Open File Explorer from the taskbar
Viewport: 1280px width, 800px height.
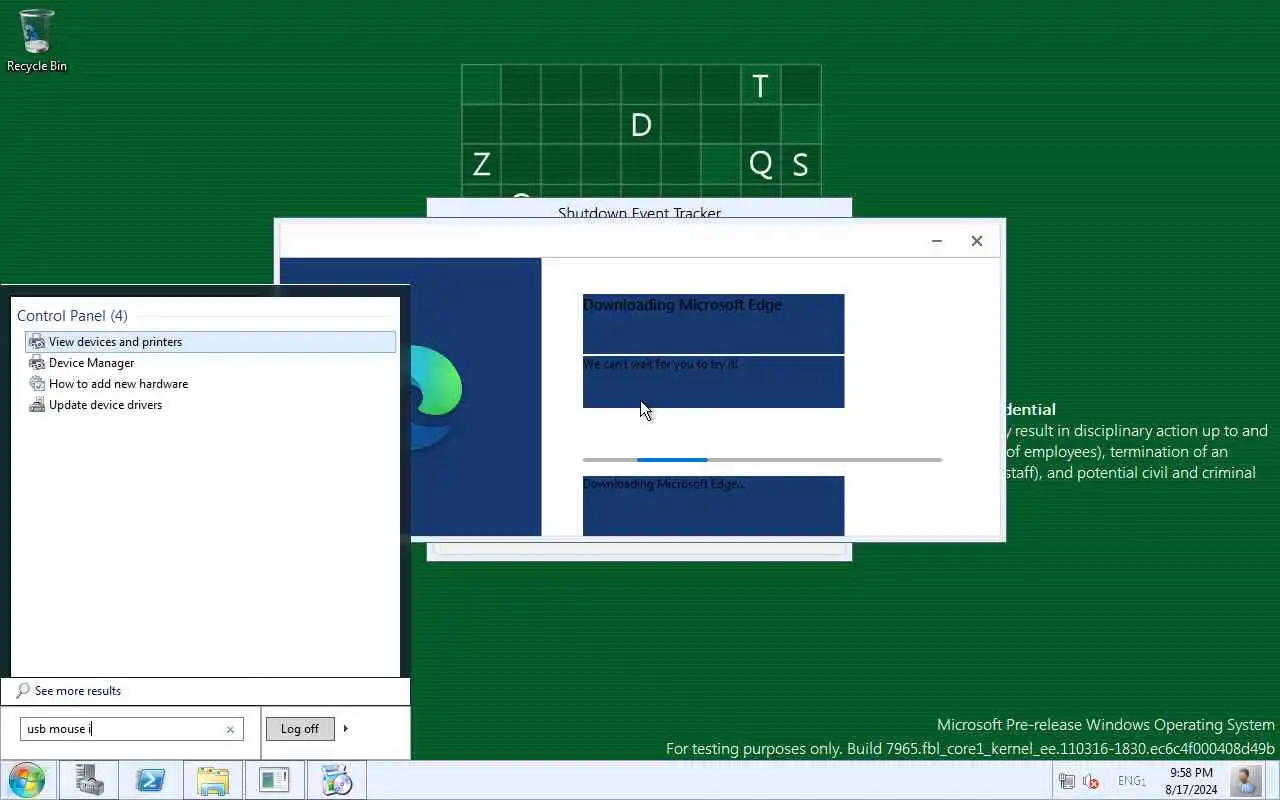(213, 780)
